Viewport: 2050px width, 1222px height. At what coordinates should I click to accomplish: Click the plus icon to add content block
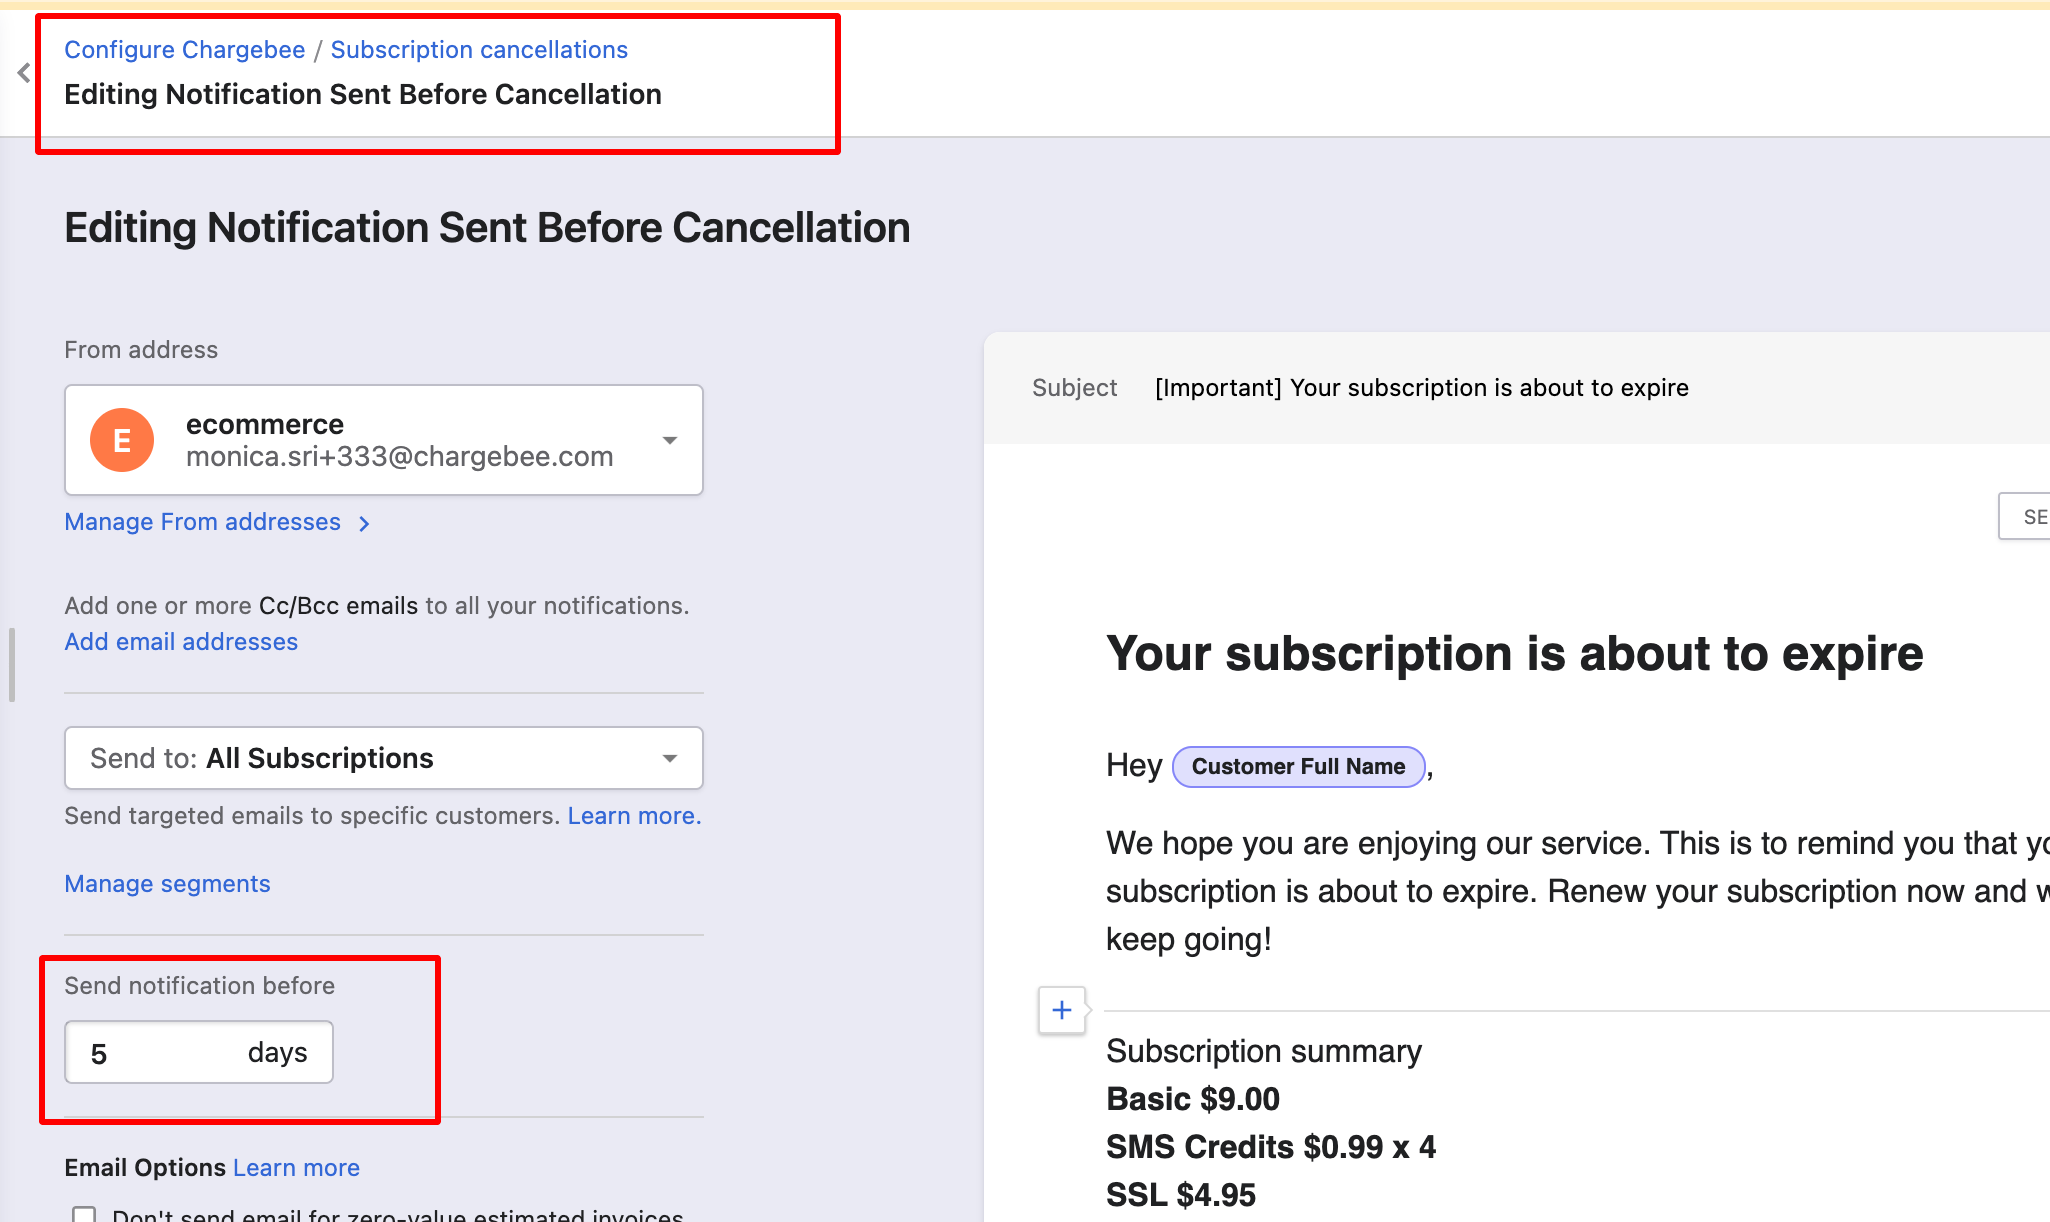pos(1062,1010)
